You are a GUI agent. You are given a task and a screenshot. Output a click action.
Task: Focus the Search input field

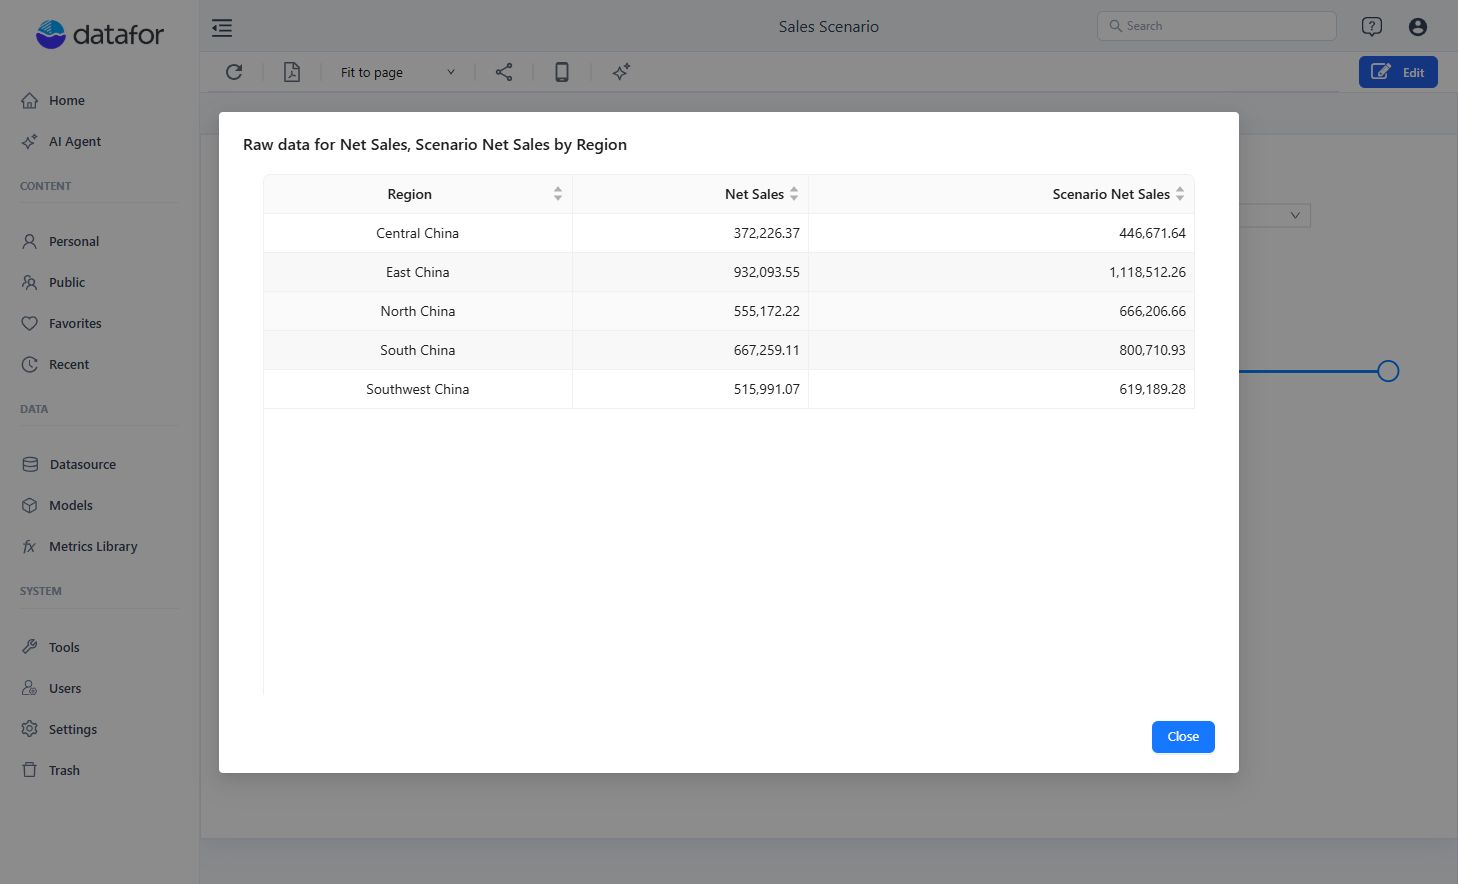coord(1217,26)
